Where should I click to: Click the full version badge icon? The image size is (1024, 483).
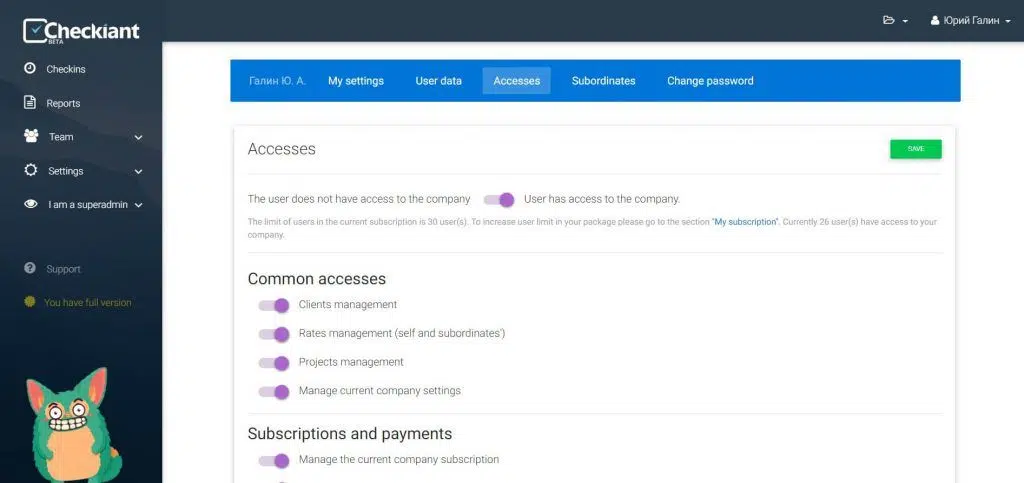tap(30, 302)
